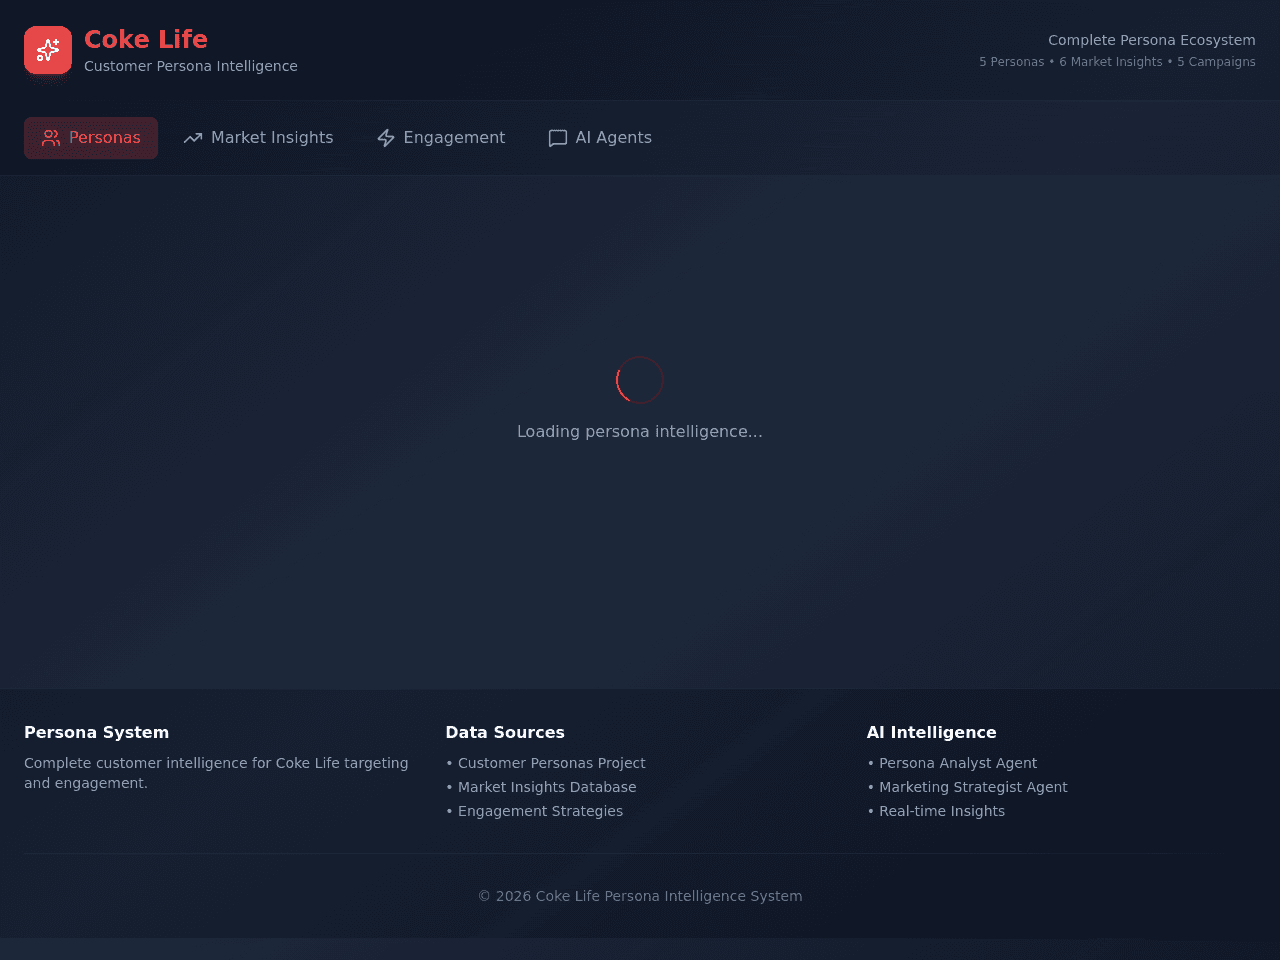Click the Engagement lightning bolt icon
This screenshot has height=960, width=1280.
click(386, 138)
